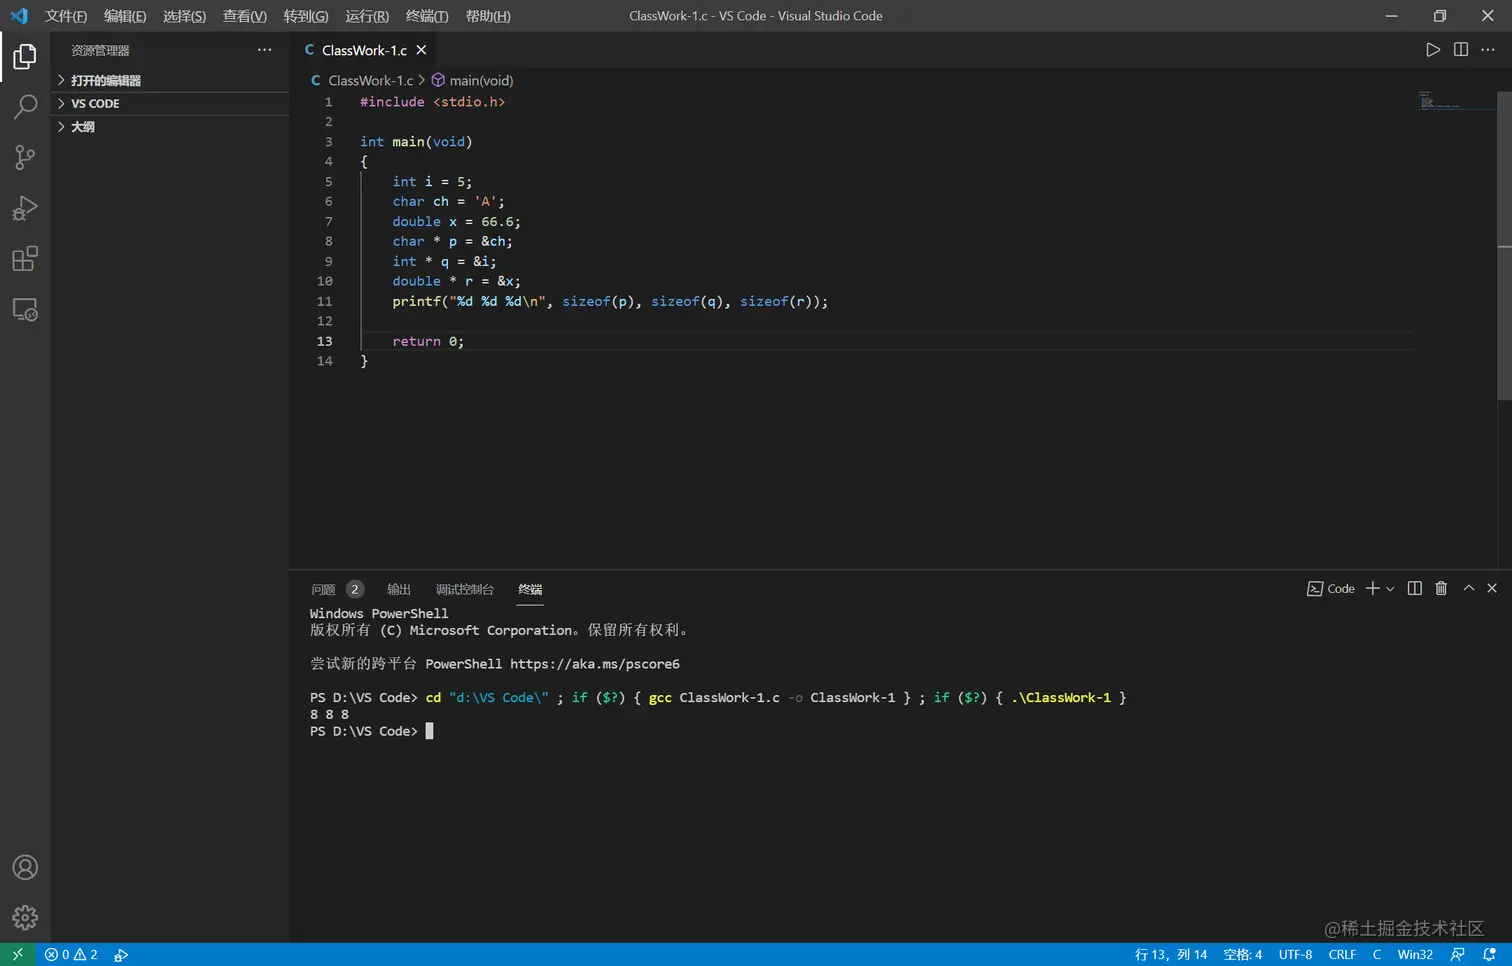This screenshot has width=1512, height=966.
Task: Split the editor to the right
Action: coord(1461,50)
